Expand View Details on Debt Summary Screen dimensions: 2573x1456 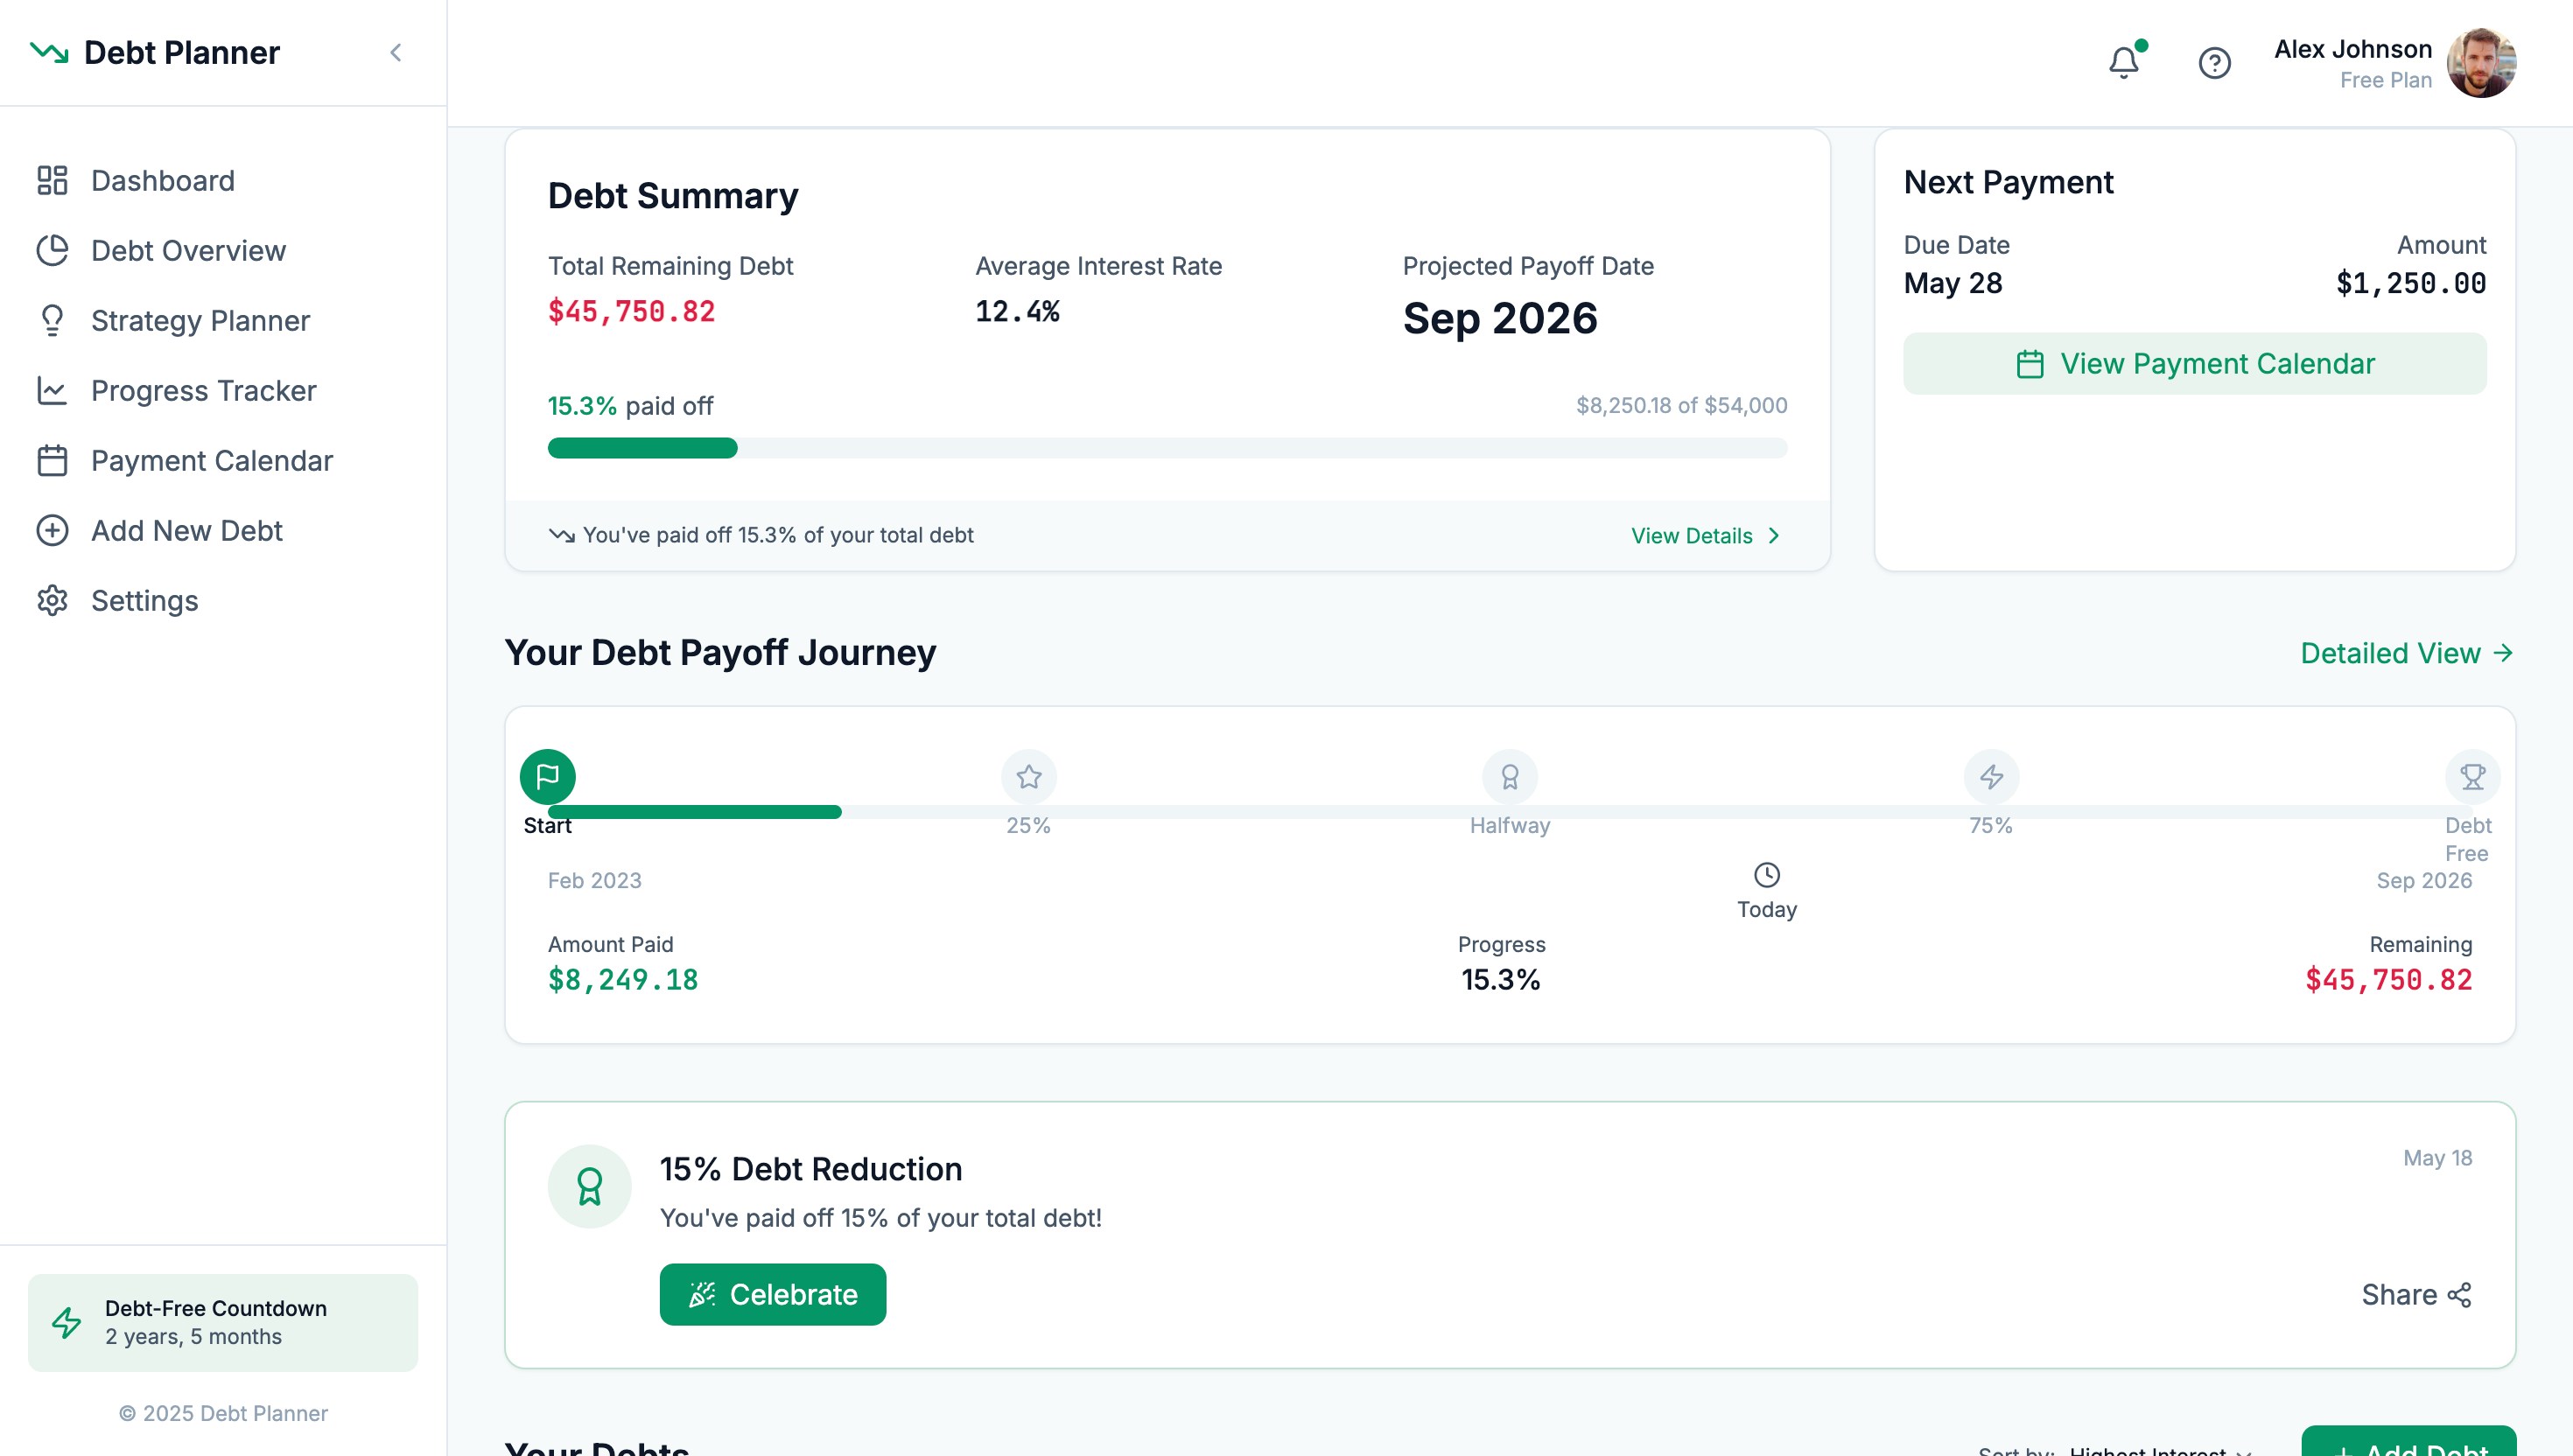1703,535
